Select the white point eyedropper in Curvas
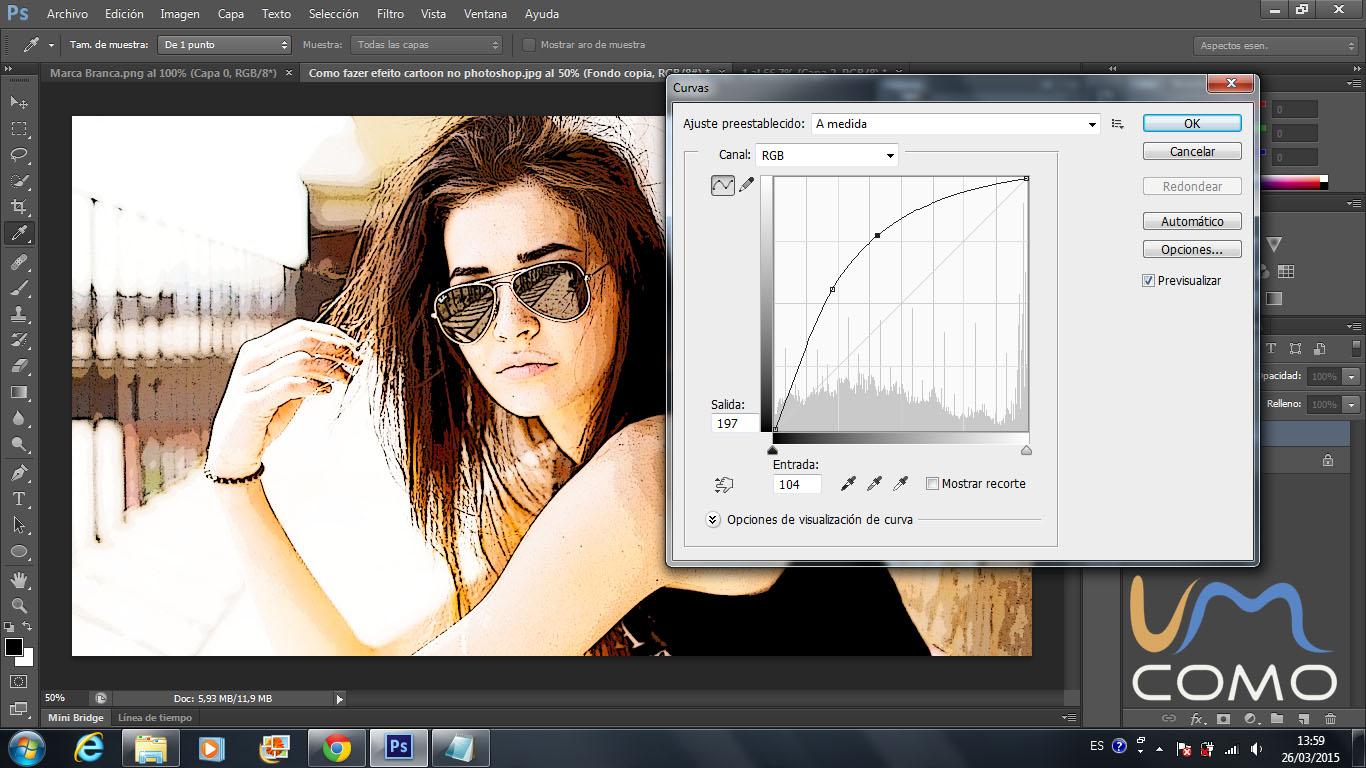Screen dimensions: 1366x768 900,484
